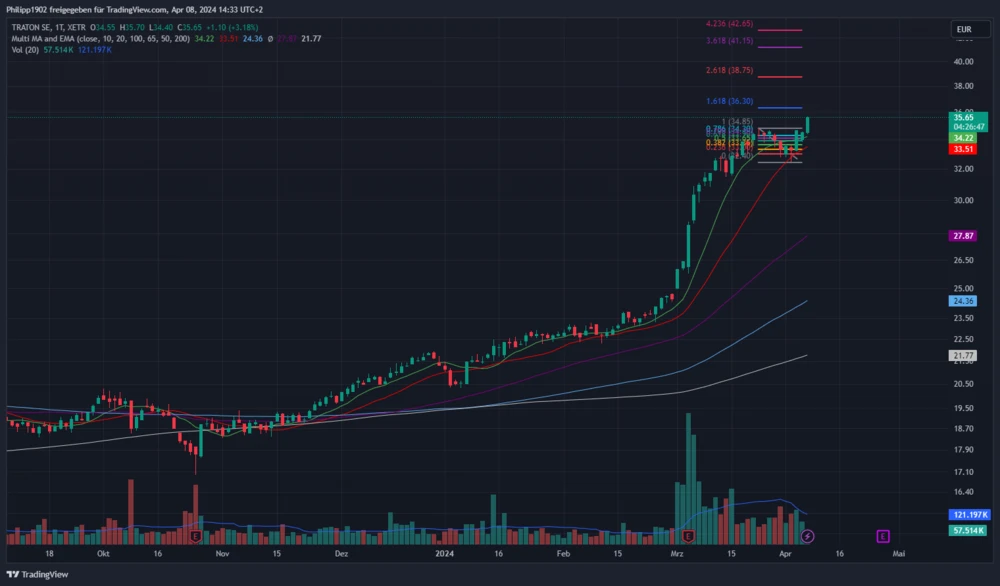Click the purple 27.87 moving average label

coord(963,235)
